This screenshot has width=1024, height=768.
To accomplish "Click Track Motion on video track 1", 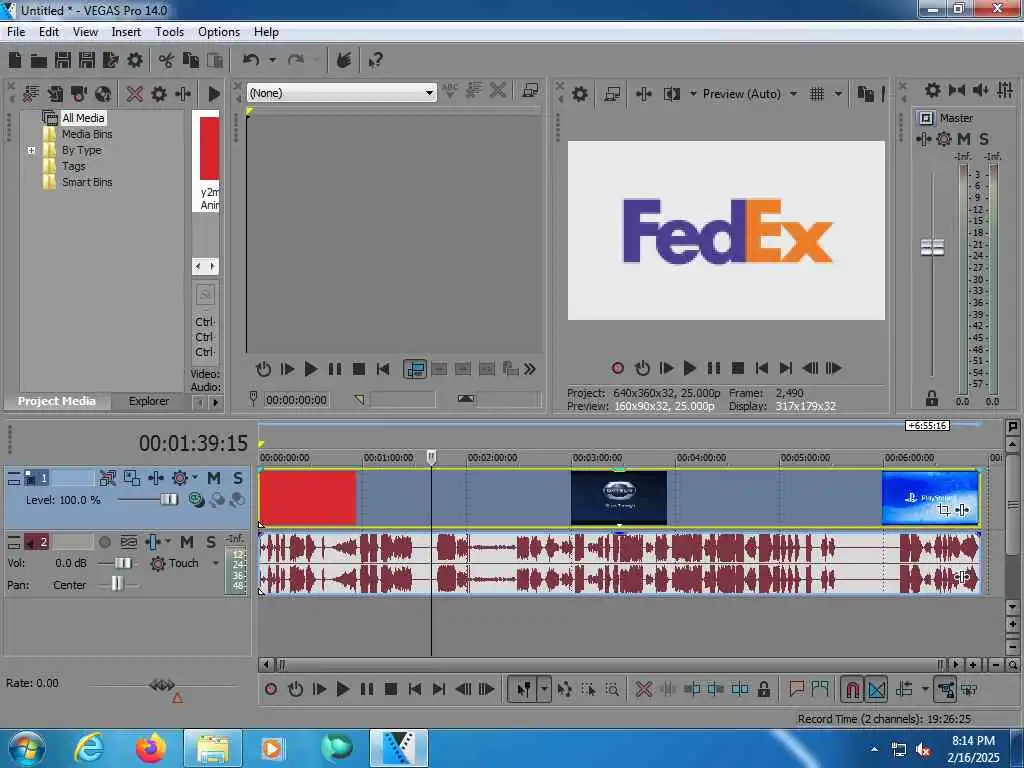I will click(132, 478).
